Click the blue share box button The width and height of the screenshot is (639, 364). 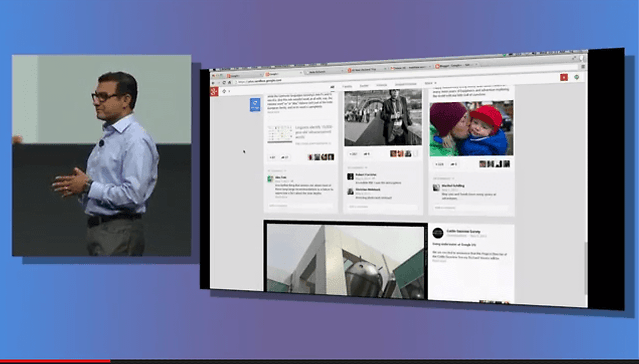click(x=255, y=105)
